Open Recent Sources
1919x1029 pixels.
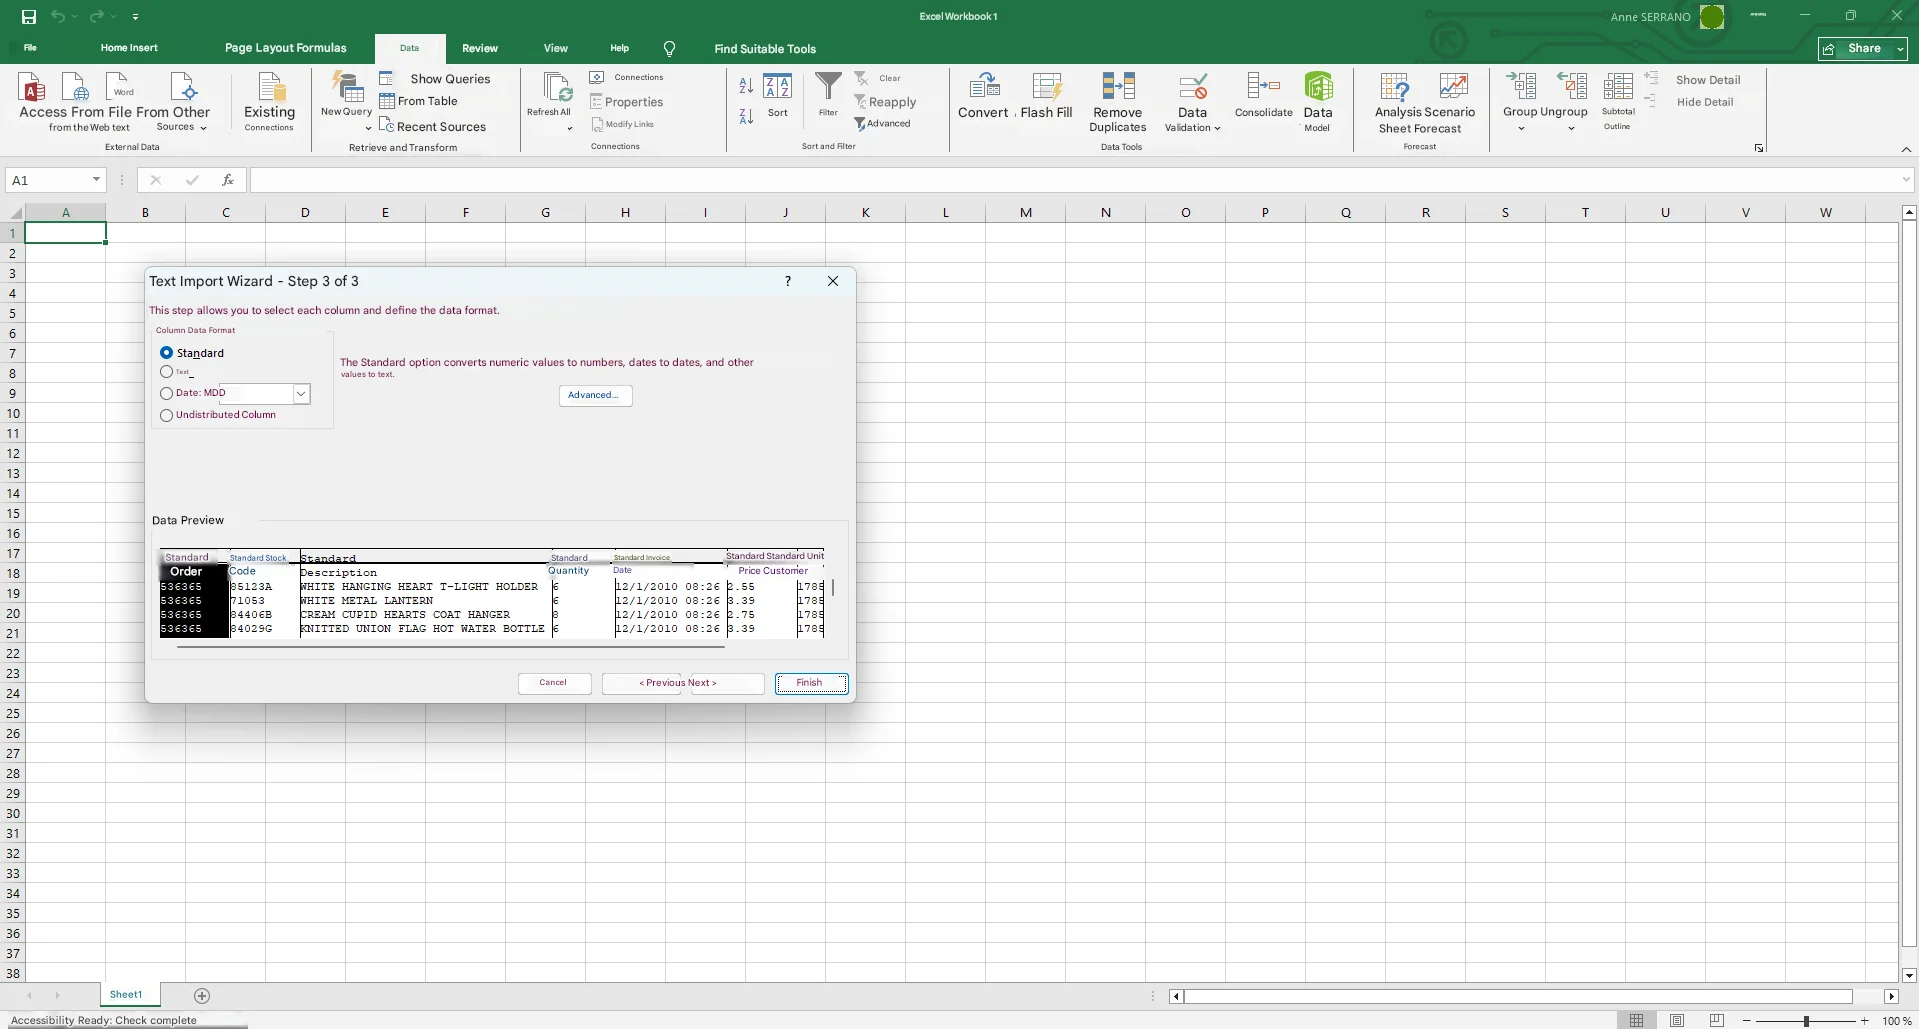point(433,126)
